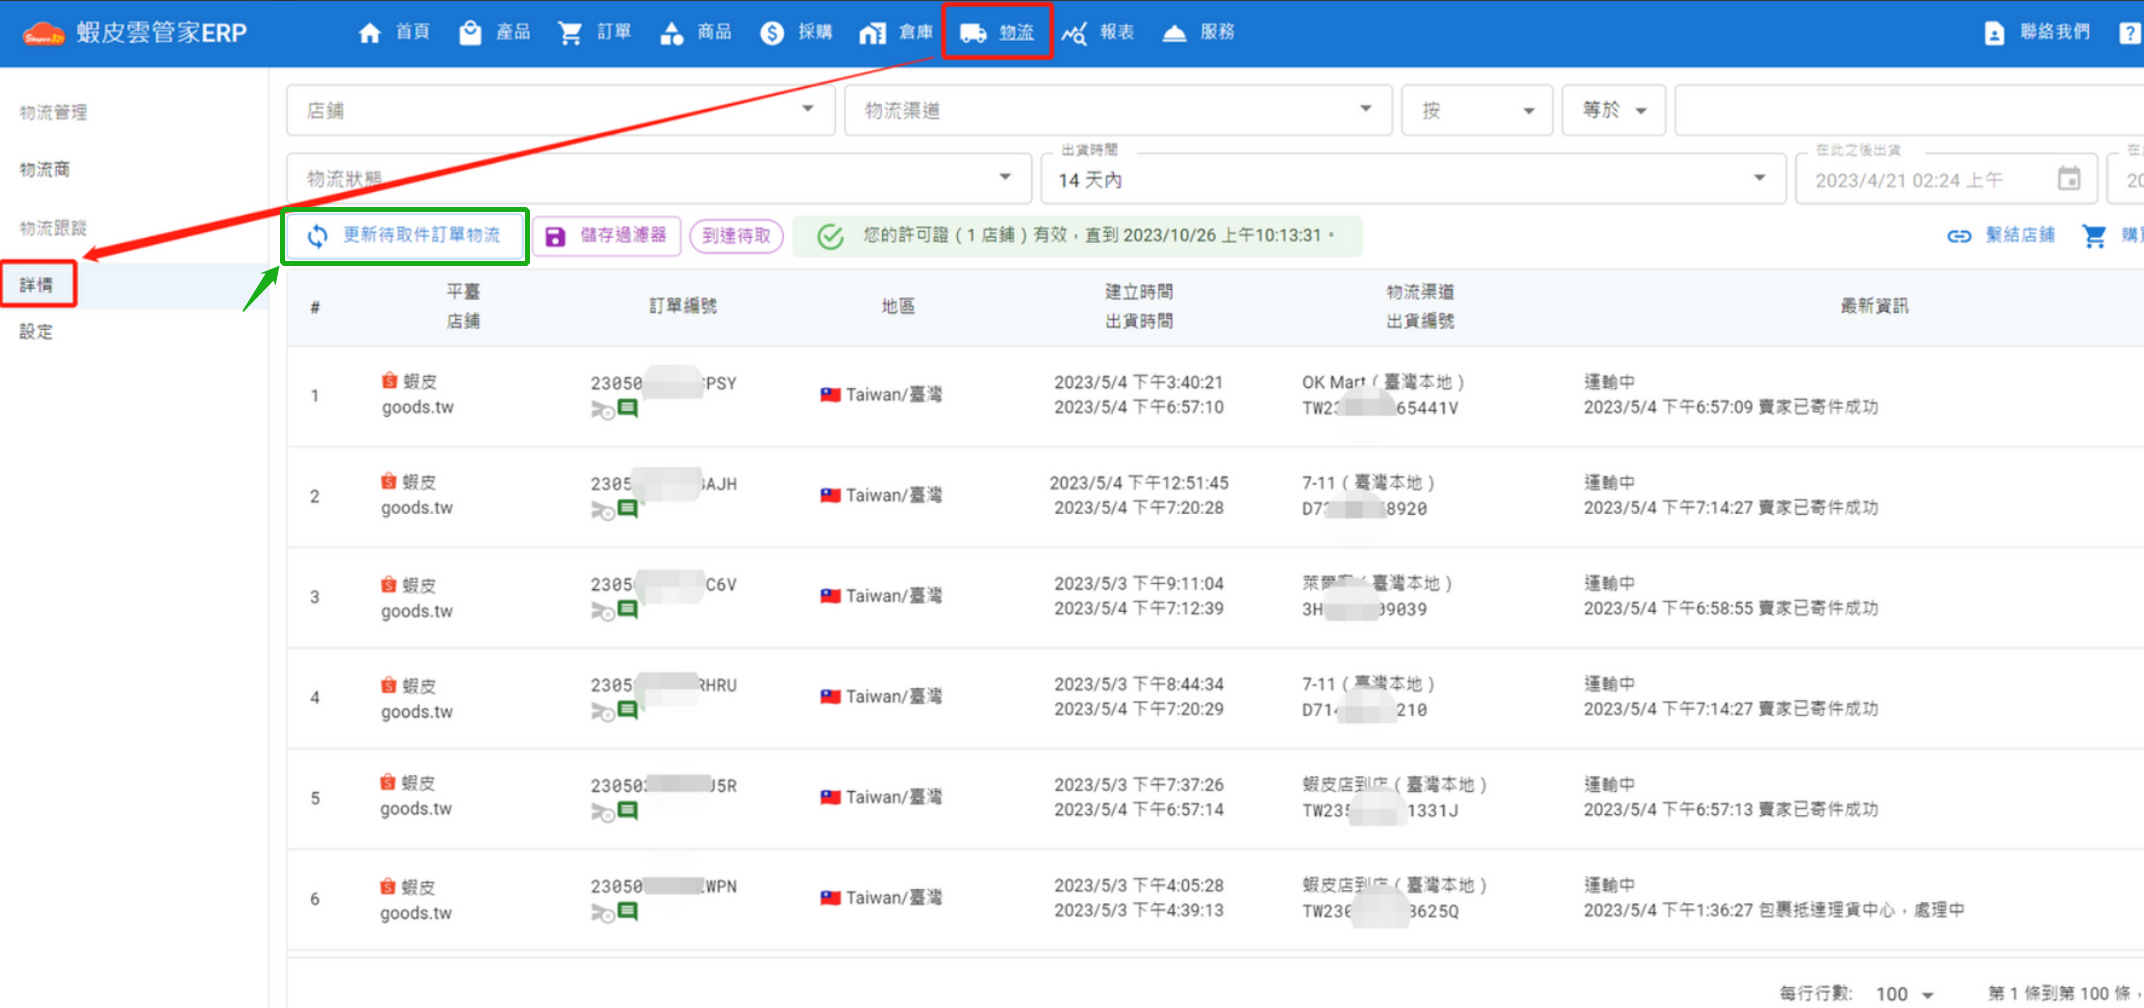Select 物流管理 in the sidebar

53,112
